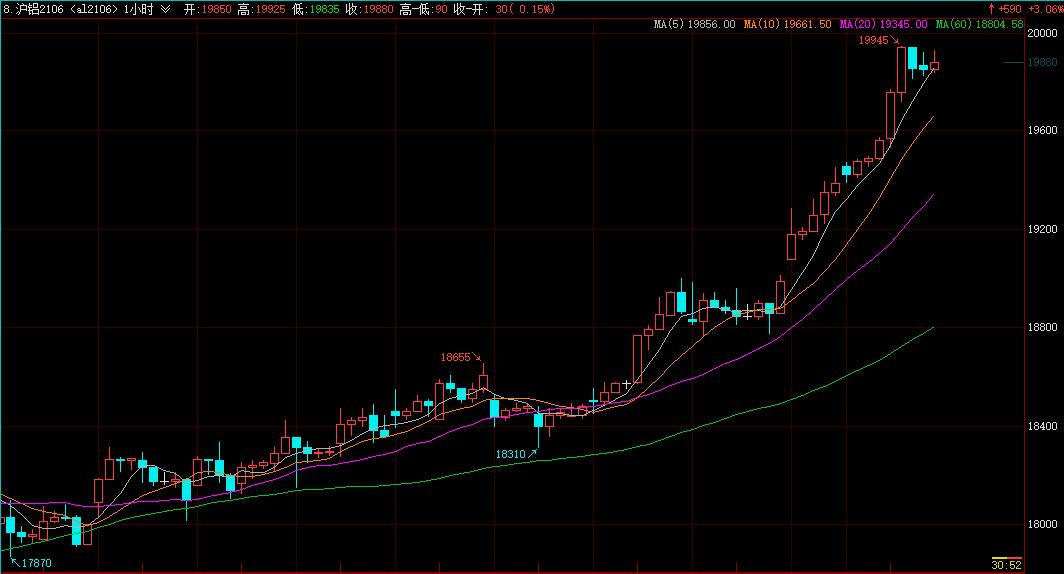Click the yellow-red countdown progress bar
Image resolution: width=1064 pixels, height=574 pixels.
tap(1005, 557)
